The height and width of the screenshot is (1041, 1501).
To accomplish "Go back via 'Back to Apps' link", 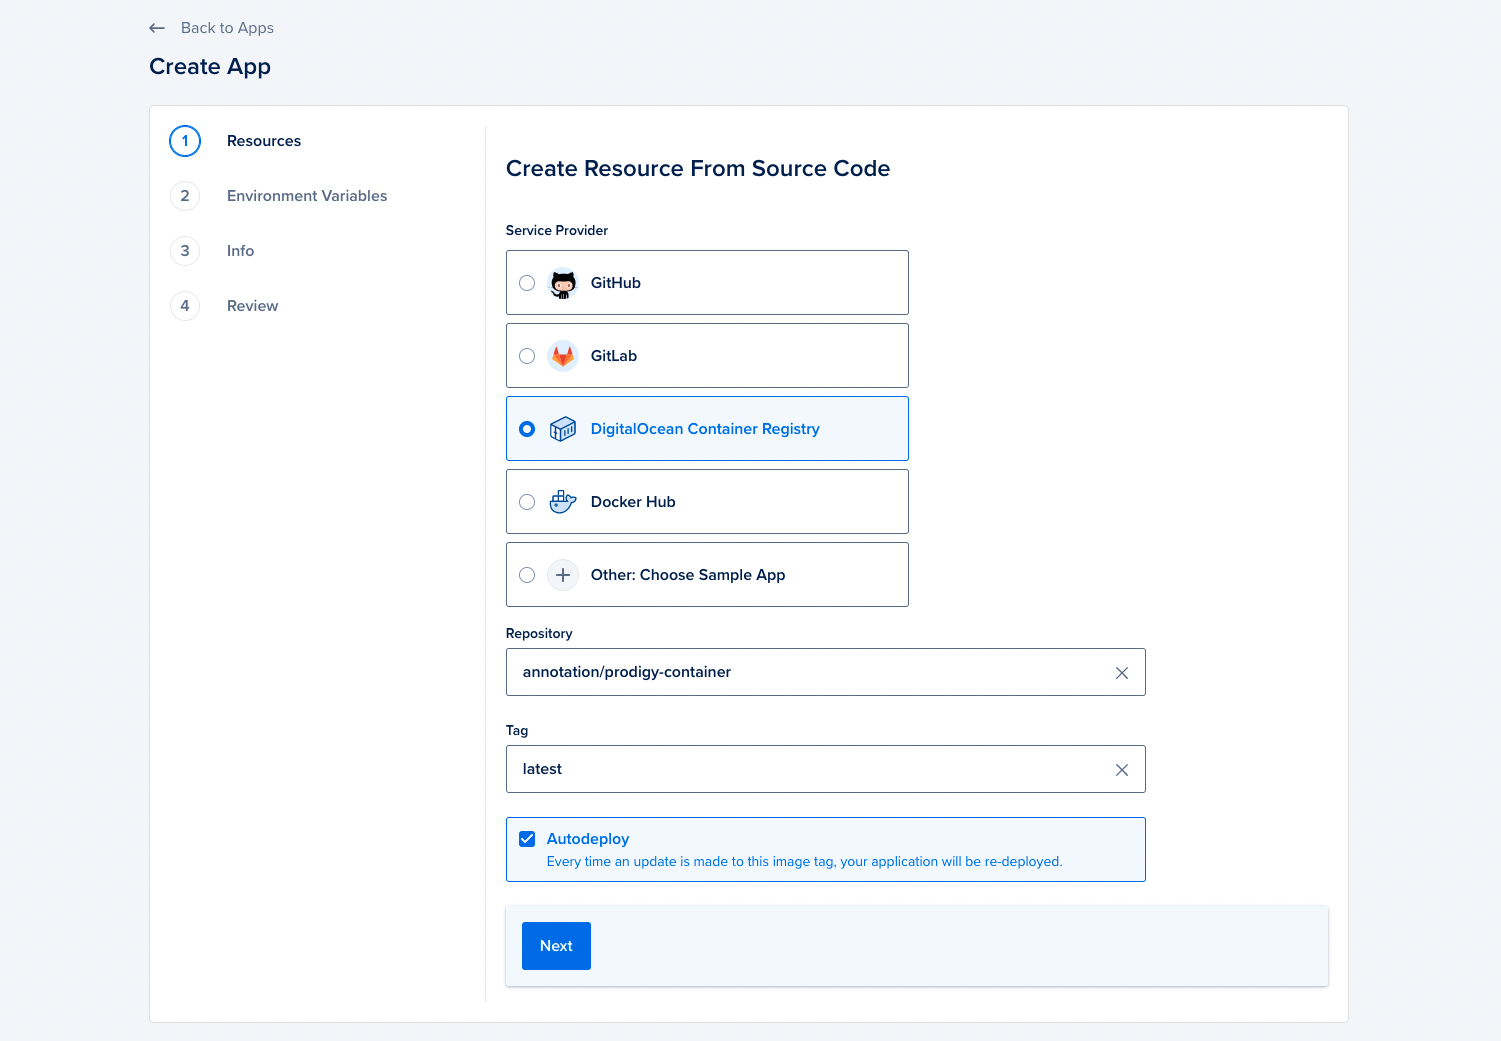I will click(227, 28).
